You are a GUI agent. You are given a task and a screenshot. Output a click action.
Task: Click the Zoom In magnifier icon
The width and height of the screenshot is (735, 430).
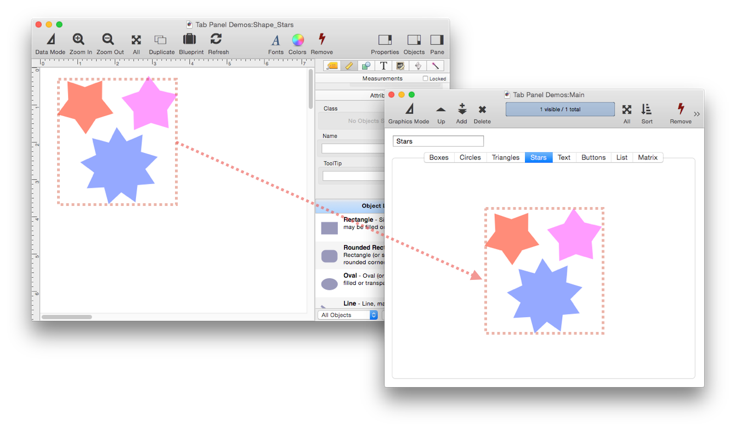point(78,39)
